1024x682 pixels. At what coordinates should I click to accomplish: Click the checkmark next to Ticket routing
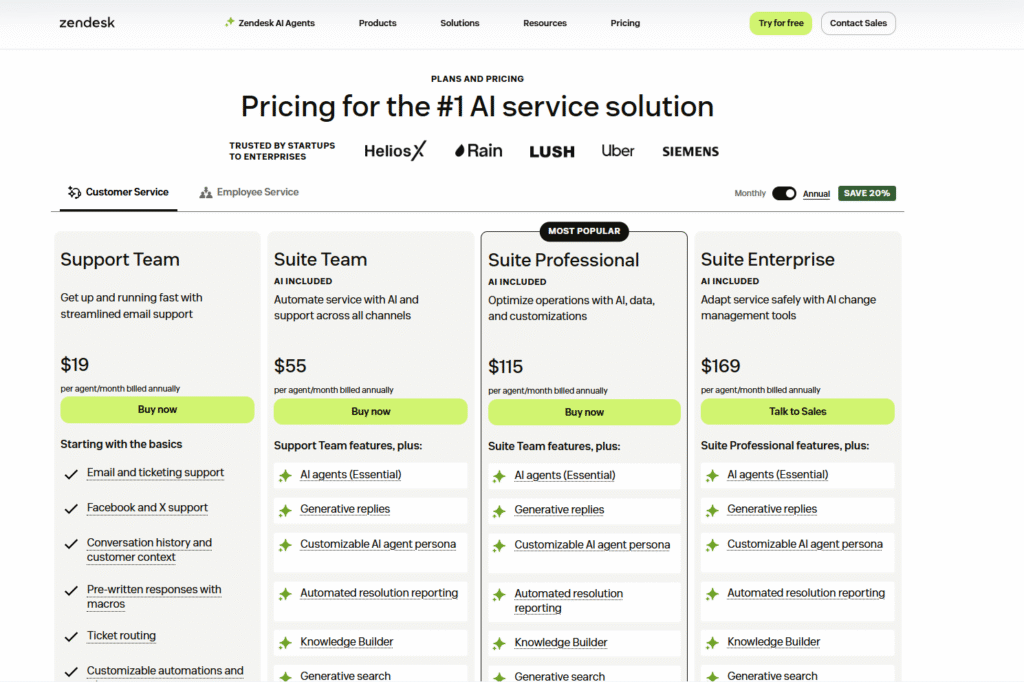(70, 636)
